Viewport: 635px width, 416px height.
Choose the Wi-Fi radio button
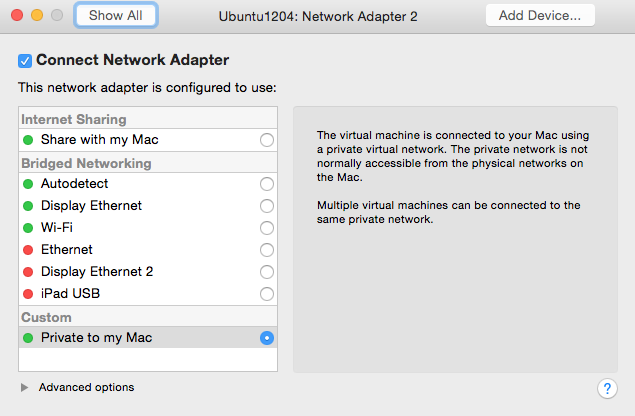(266, 228)
